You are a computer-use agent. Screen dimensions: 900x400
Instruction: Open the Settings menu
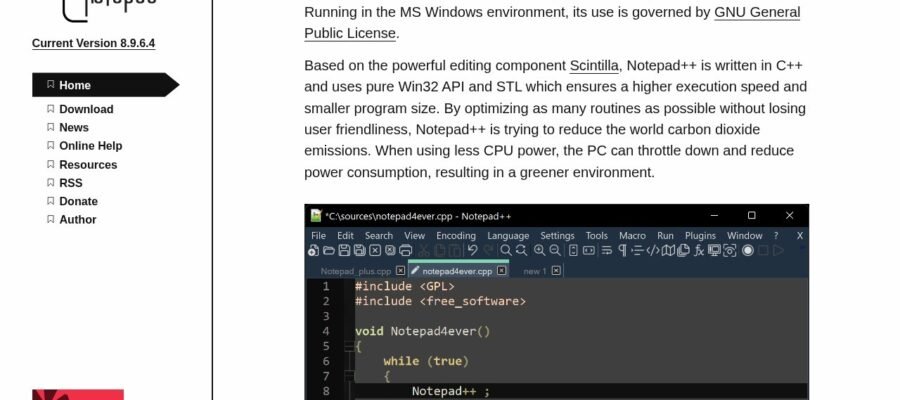(x=557, y=235)
